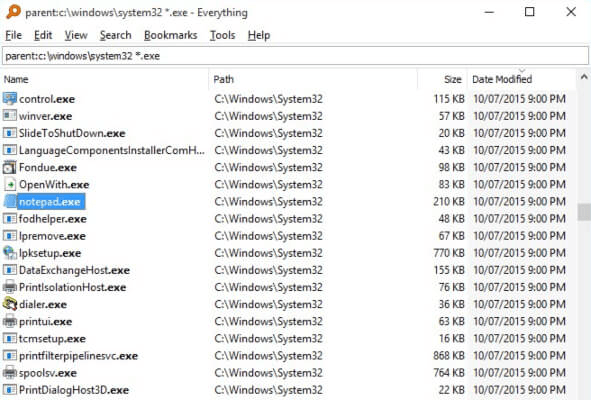Click the date modified cell of dialer.exe
Viewport: 591px width, 400px height.
pos(520,304)
